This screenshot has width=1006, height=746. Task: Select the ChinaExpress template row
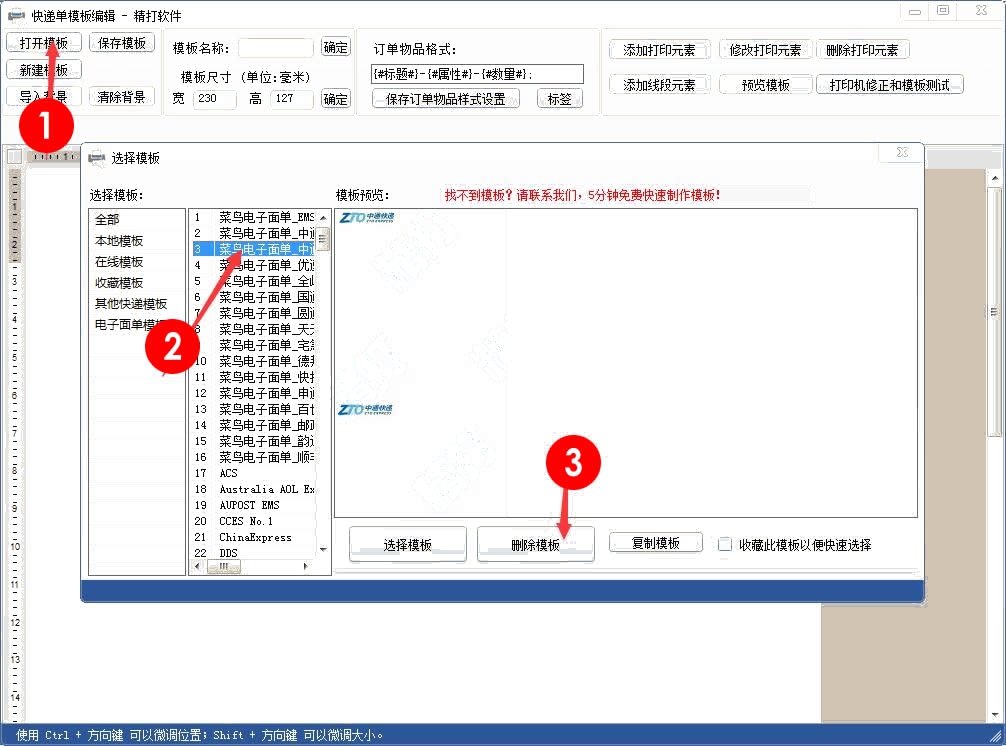point(256,537)
